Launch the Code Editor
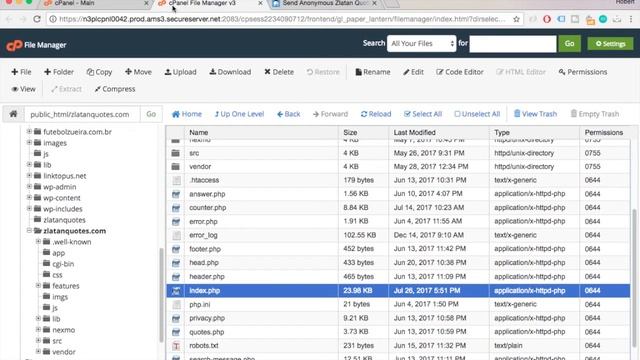The width and height of the screenshot is (640, 360). (460, 72)
